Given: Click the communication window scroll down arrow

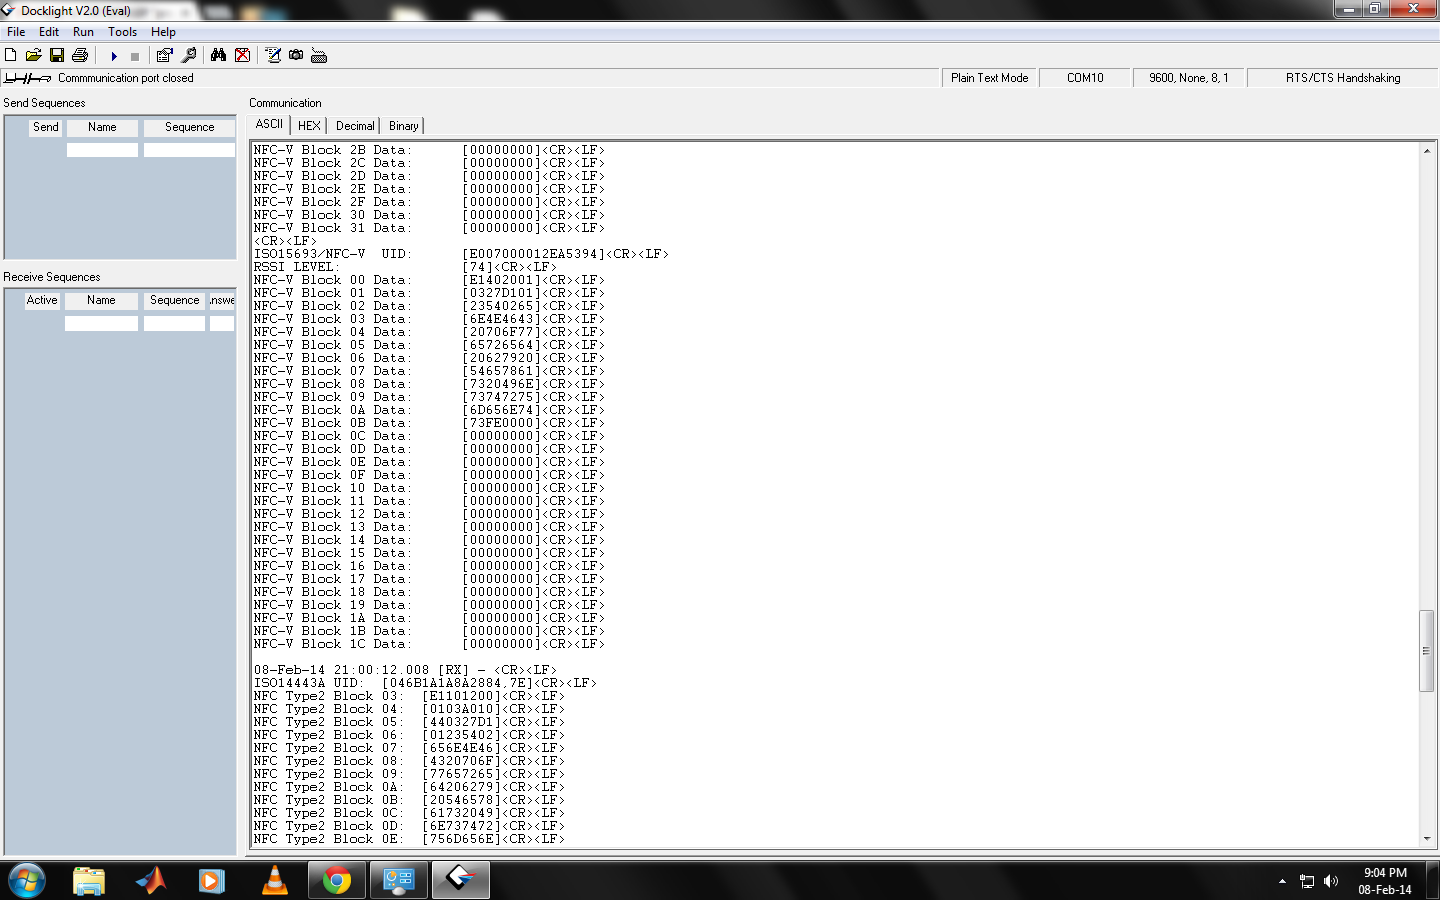Looking at the screenshot, I should (x=1427, y=839).
